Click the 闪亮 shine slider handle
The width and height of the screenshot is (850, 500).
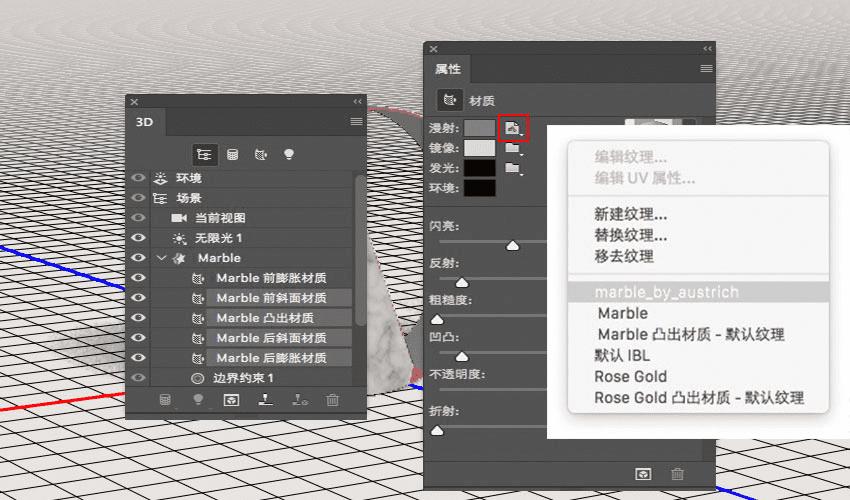(x=512, y=246)
